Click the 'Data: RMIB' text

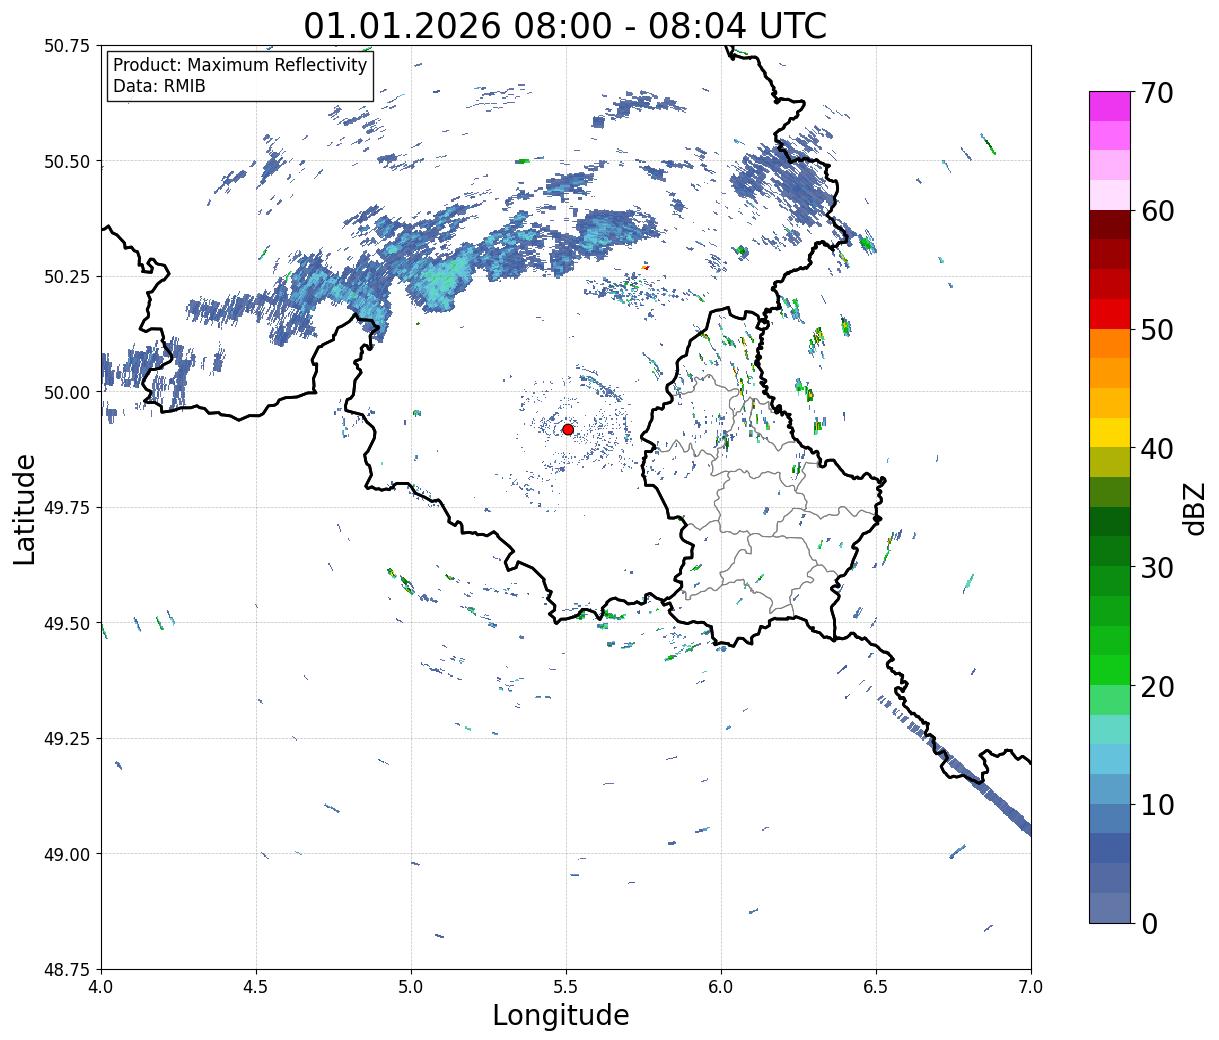159,87
